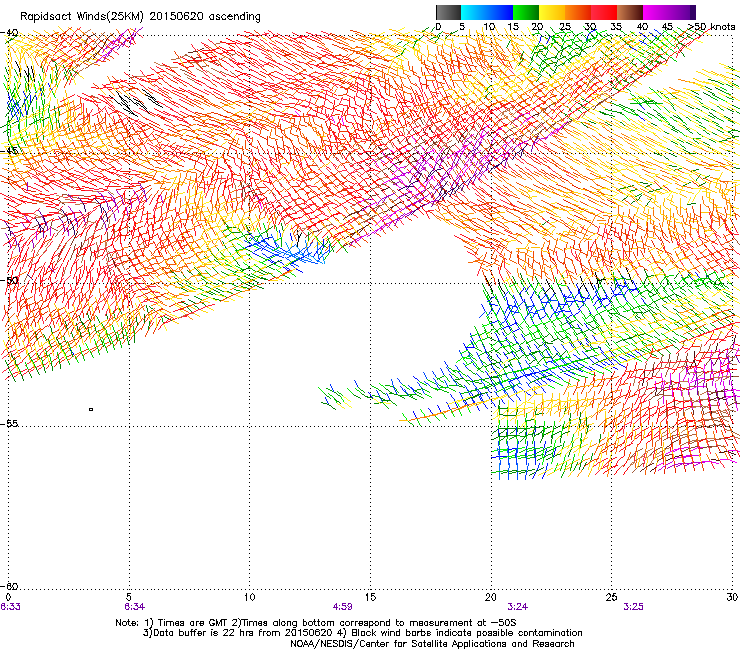This screenshot has width=740, height=650.
Task: Click the '-60' latitude axis label
Action: point(9,586)
